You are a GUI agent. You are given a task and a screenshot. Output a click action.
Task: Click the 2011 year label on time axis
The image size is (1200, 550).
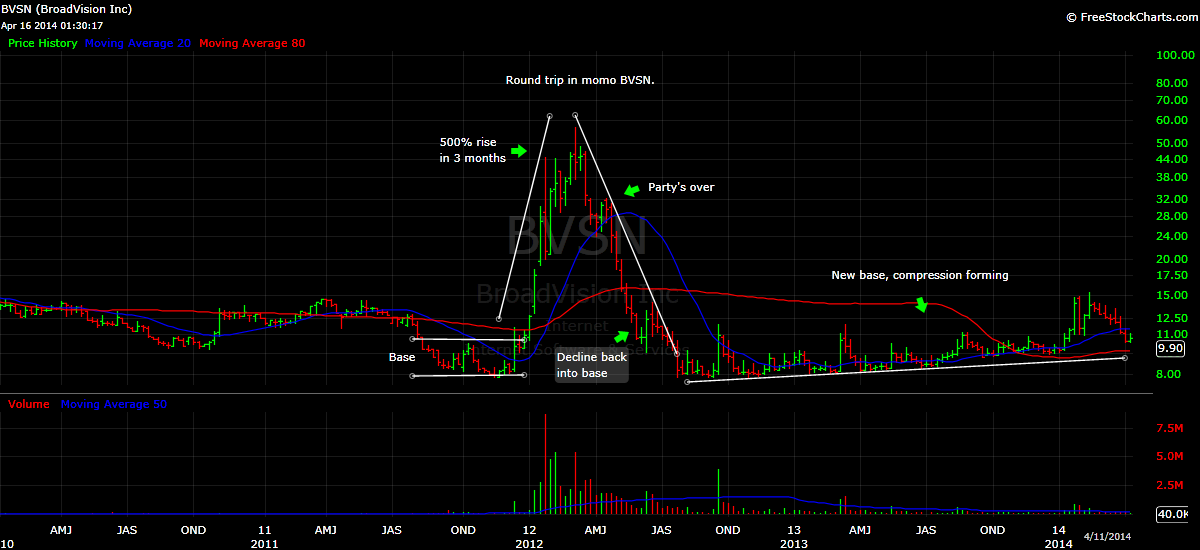[x=264, y=543]
